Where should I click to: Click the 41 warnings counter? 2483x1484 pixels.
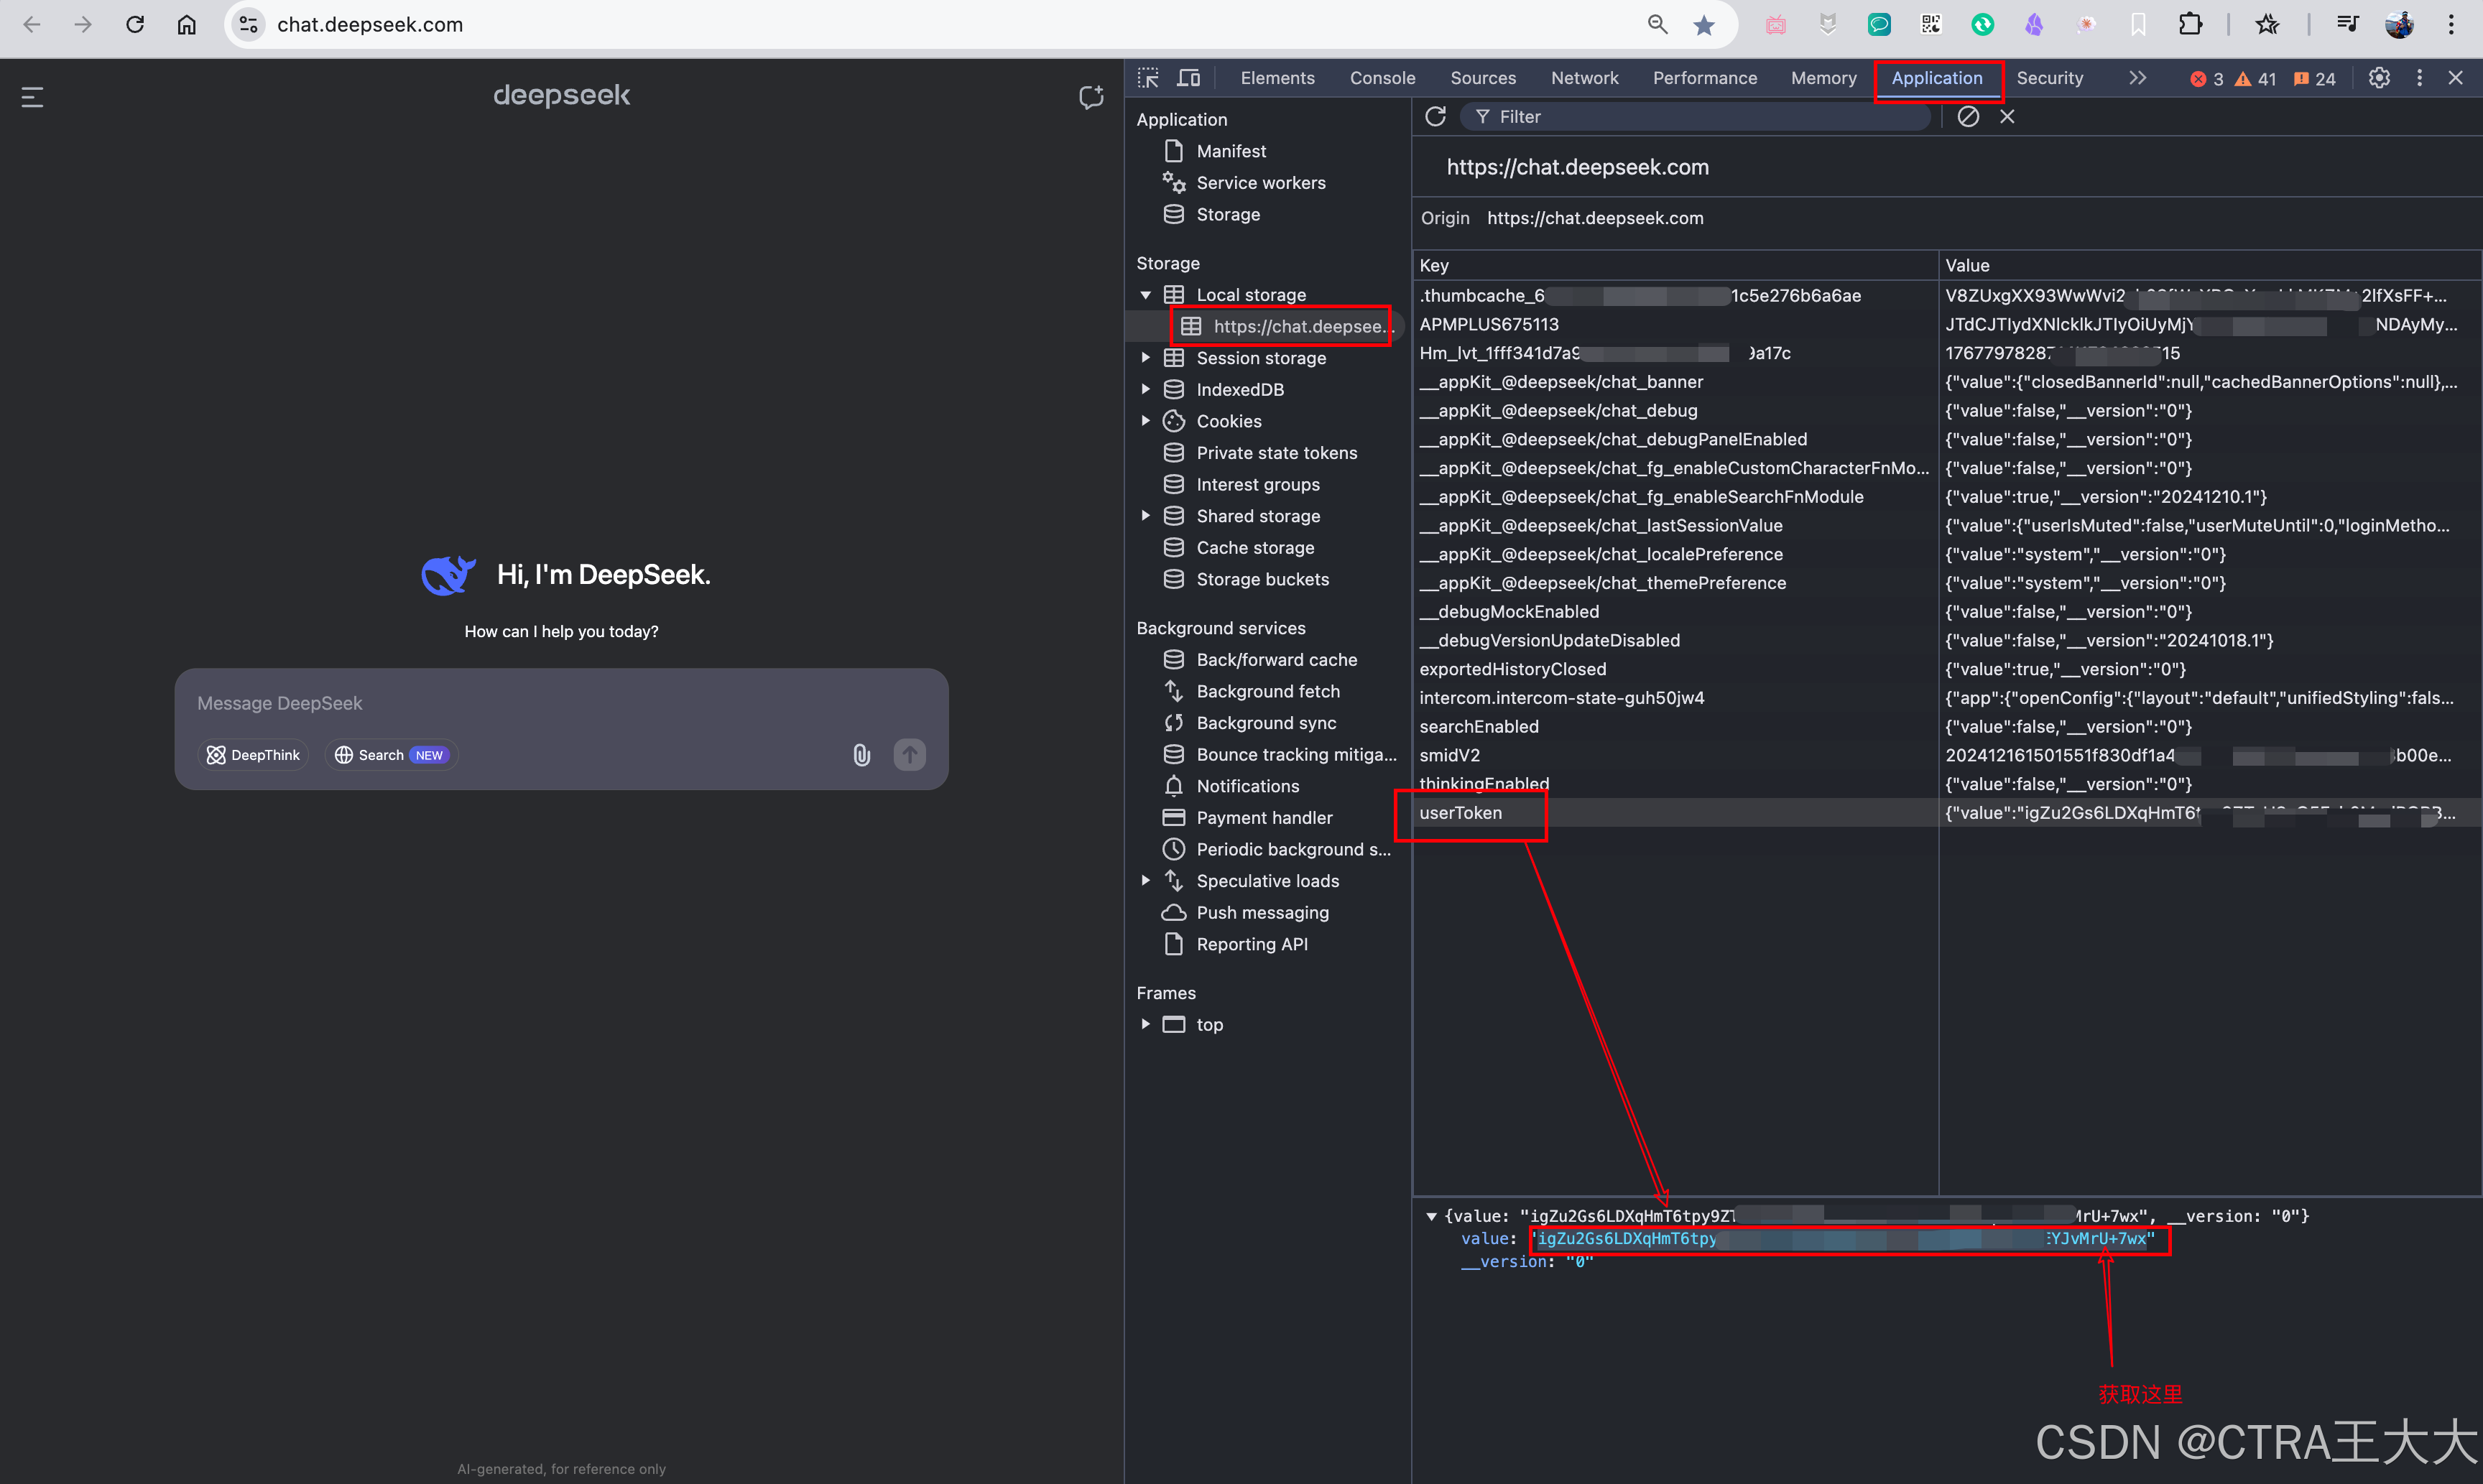point(2255,79)
